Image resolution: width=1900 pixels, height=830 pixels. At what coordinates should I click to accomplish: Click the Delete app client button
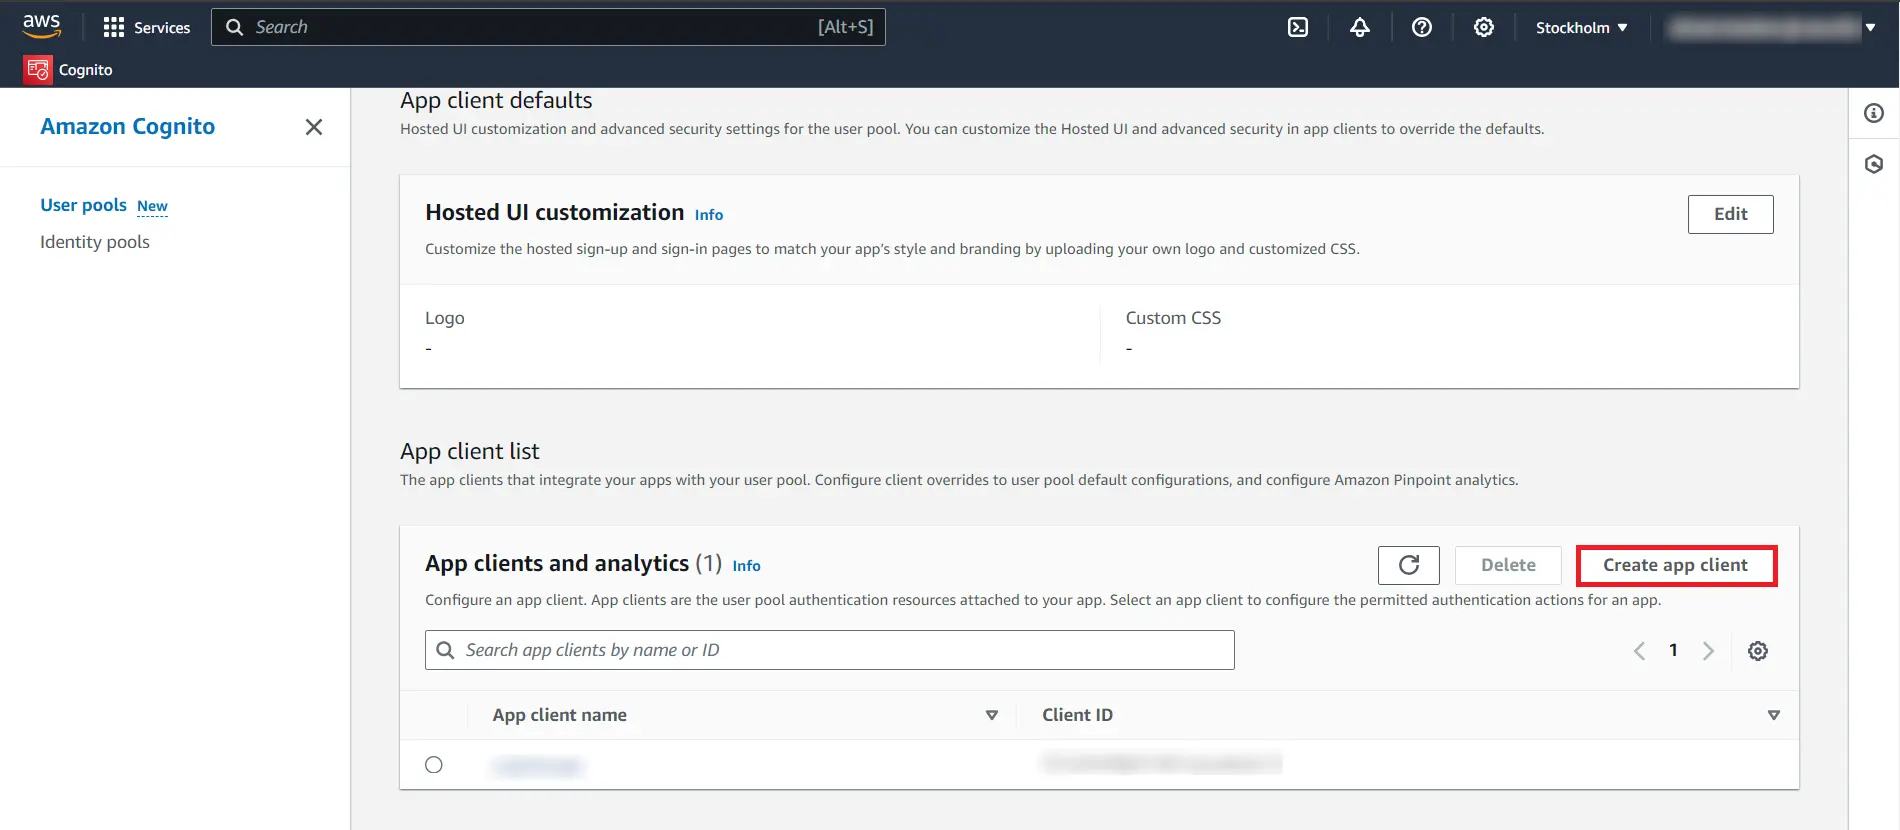[x=1508, y=565]
